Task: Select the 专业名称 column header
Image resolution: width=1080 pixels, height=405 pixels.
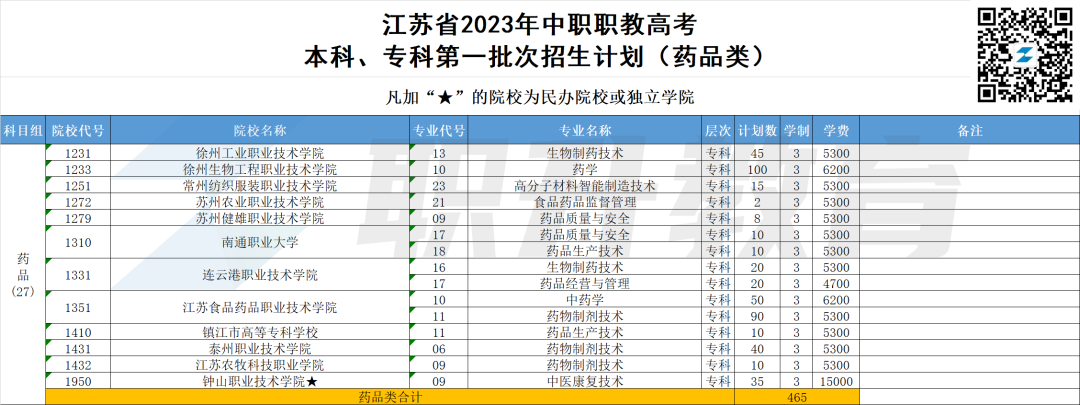Action: (584, 129)
